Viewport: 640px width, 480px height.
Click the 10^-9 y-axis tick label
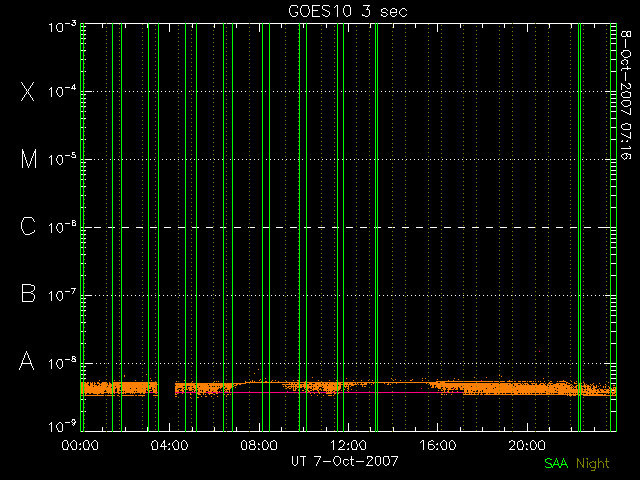click(x=62, y=426)
